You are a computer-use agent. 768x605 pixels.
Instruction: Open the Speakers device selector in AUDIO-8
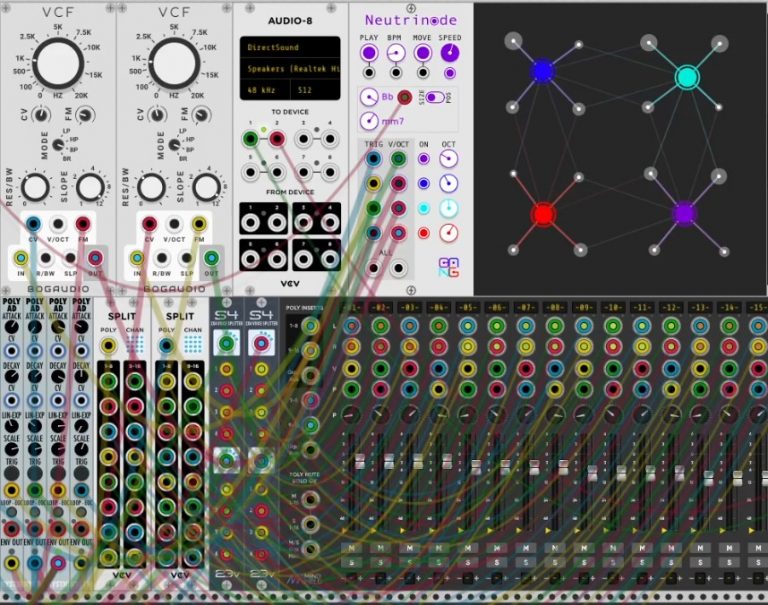[290, 69]
